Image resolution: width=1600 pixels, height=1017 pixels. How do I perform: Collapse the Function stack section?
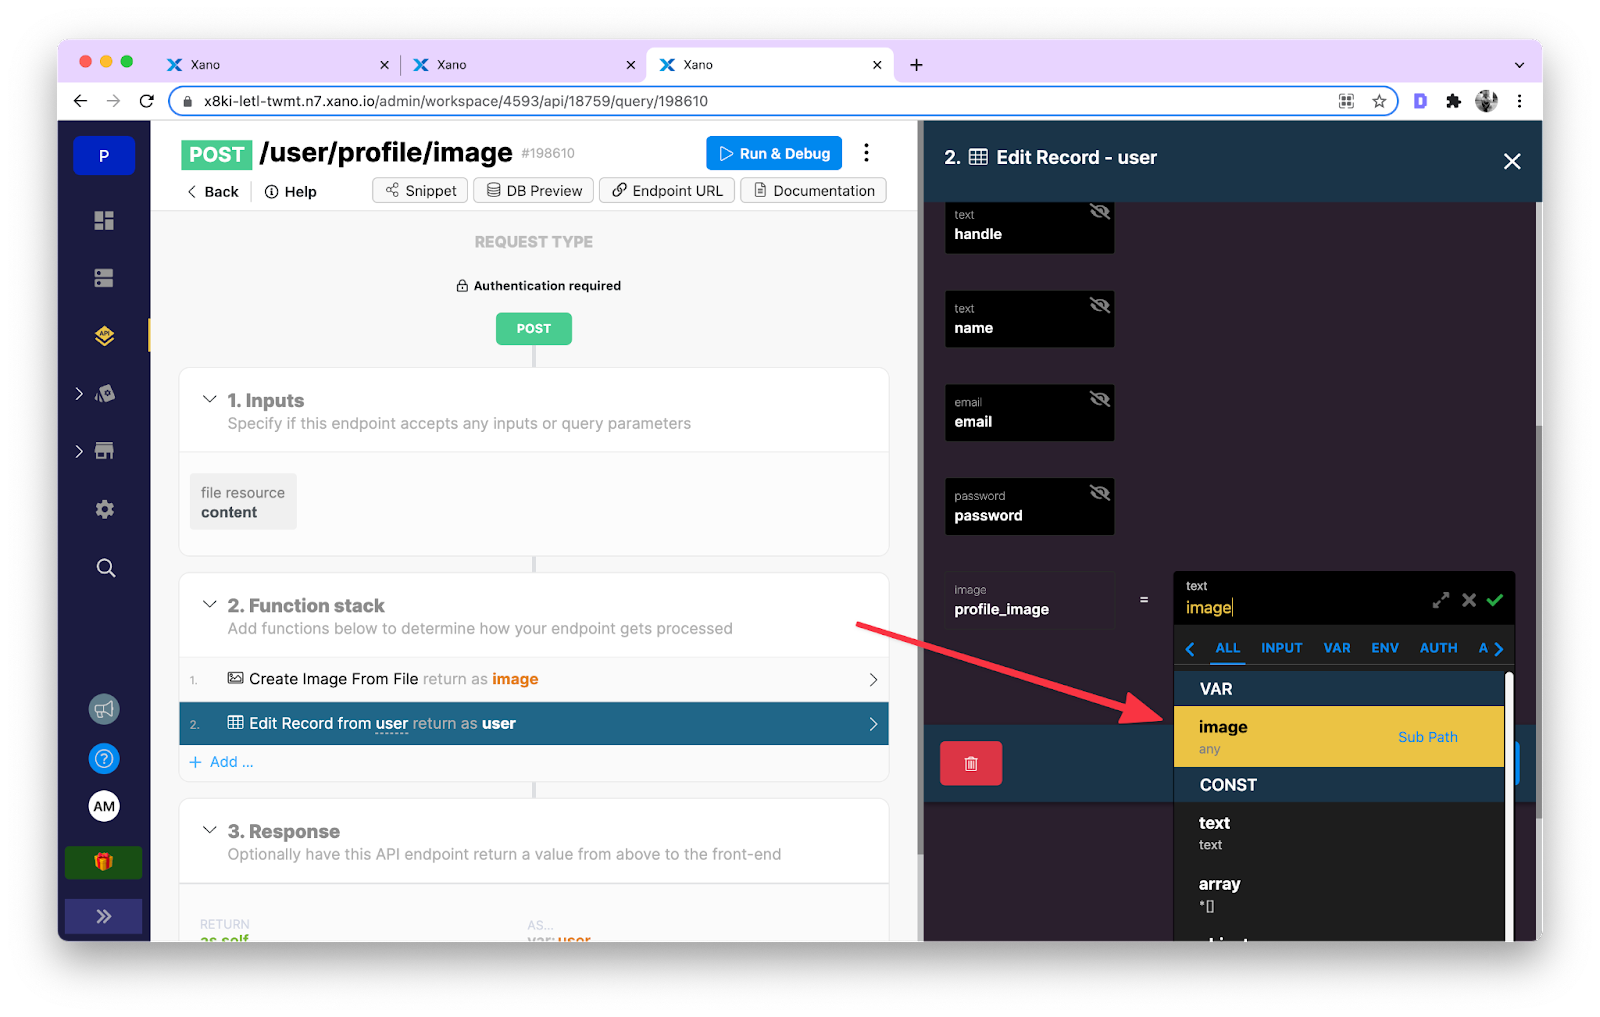pyautogui.click(x=210, y=604)
